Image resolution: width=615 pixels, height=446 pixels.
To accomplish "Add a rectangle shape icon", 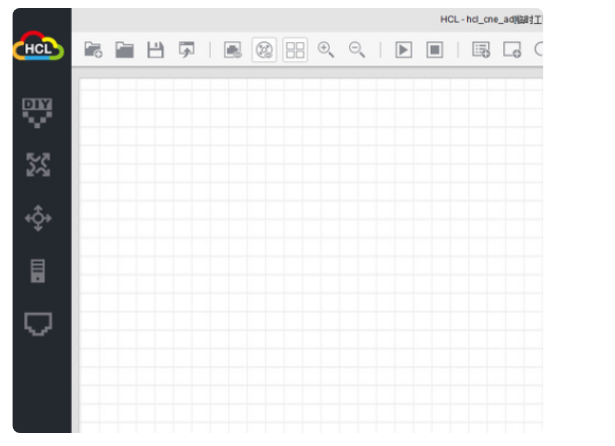I will click(x=512, y=50).
